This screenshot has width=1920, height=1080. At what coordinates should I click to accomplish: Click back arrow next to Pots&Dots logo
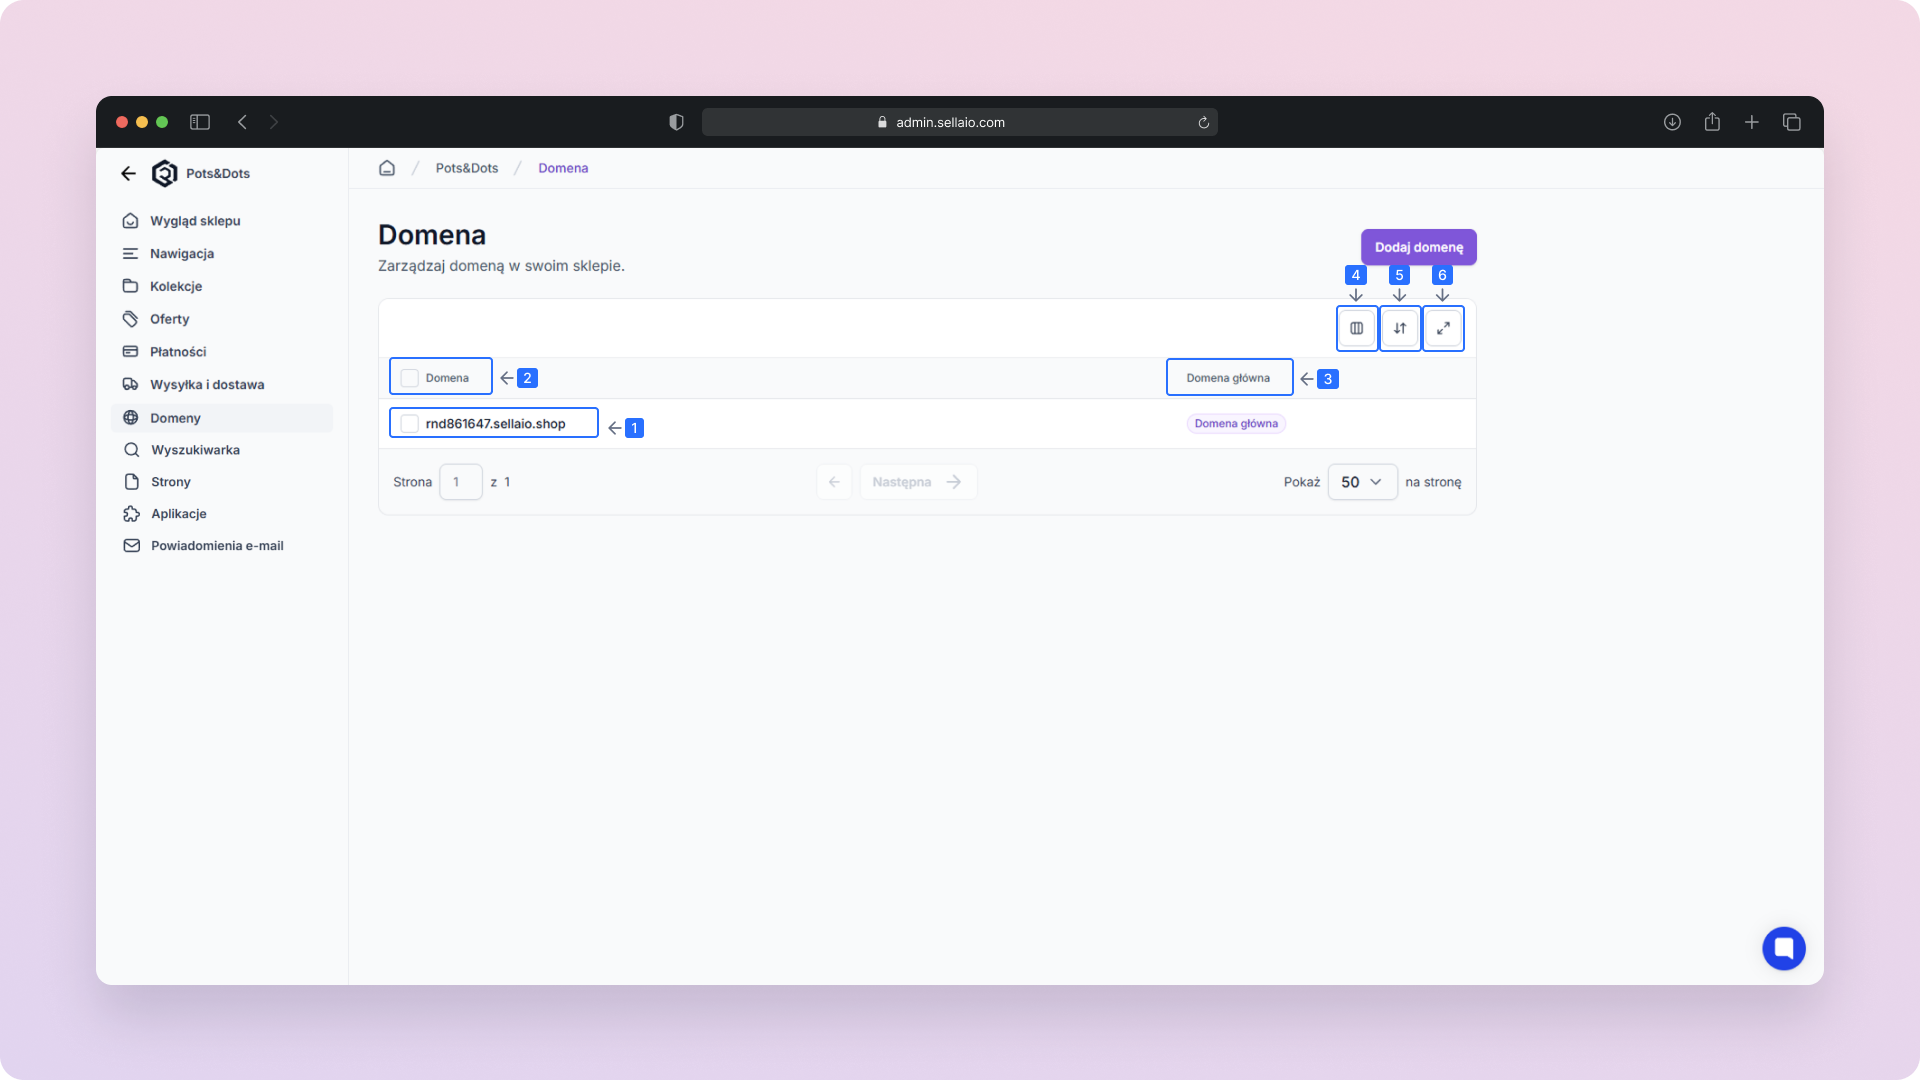tap(128, 173)
